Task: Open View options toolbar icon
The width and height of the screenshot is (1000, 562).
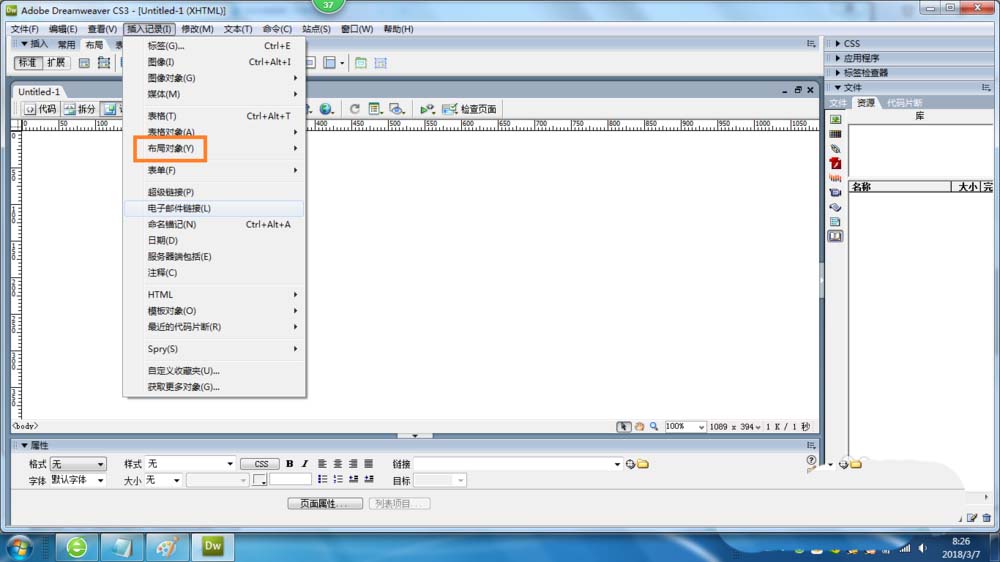Action: point(375,109)
